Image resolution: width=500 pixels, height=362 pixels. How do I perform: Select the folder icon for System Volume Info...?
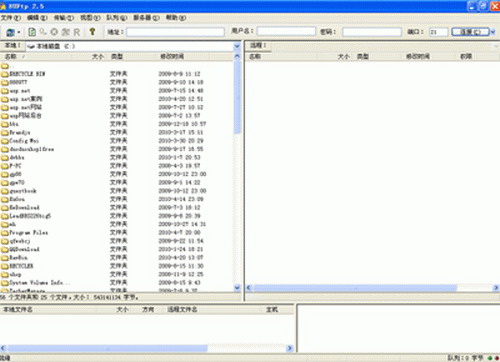tap(5, 283)
